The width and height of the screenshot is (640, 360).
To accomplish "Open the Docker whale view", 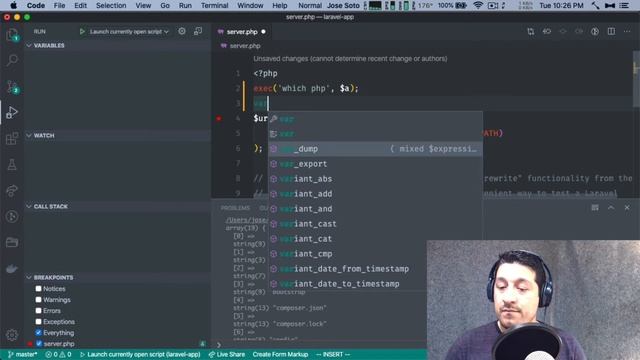I will pos(12,269).
